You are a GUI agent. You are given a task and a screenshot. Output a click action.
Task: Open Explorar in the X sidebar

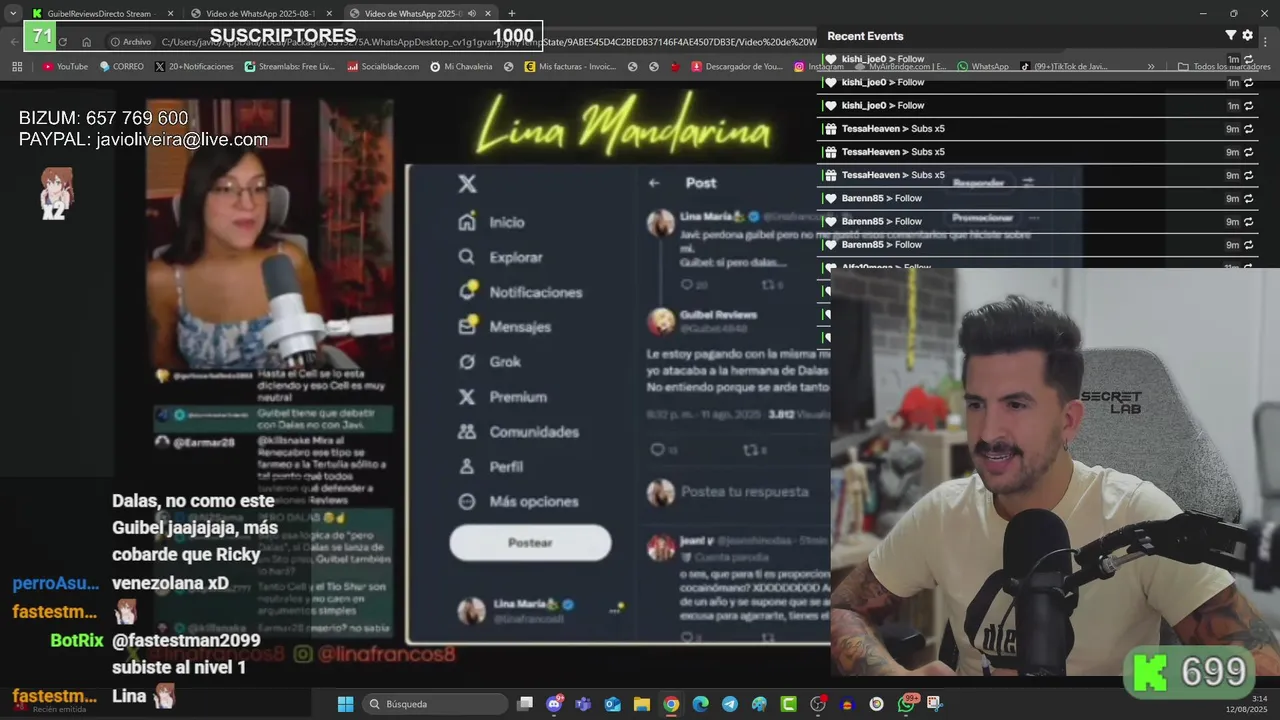[500, 257]
